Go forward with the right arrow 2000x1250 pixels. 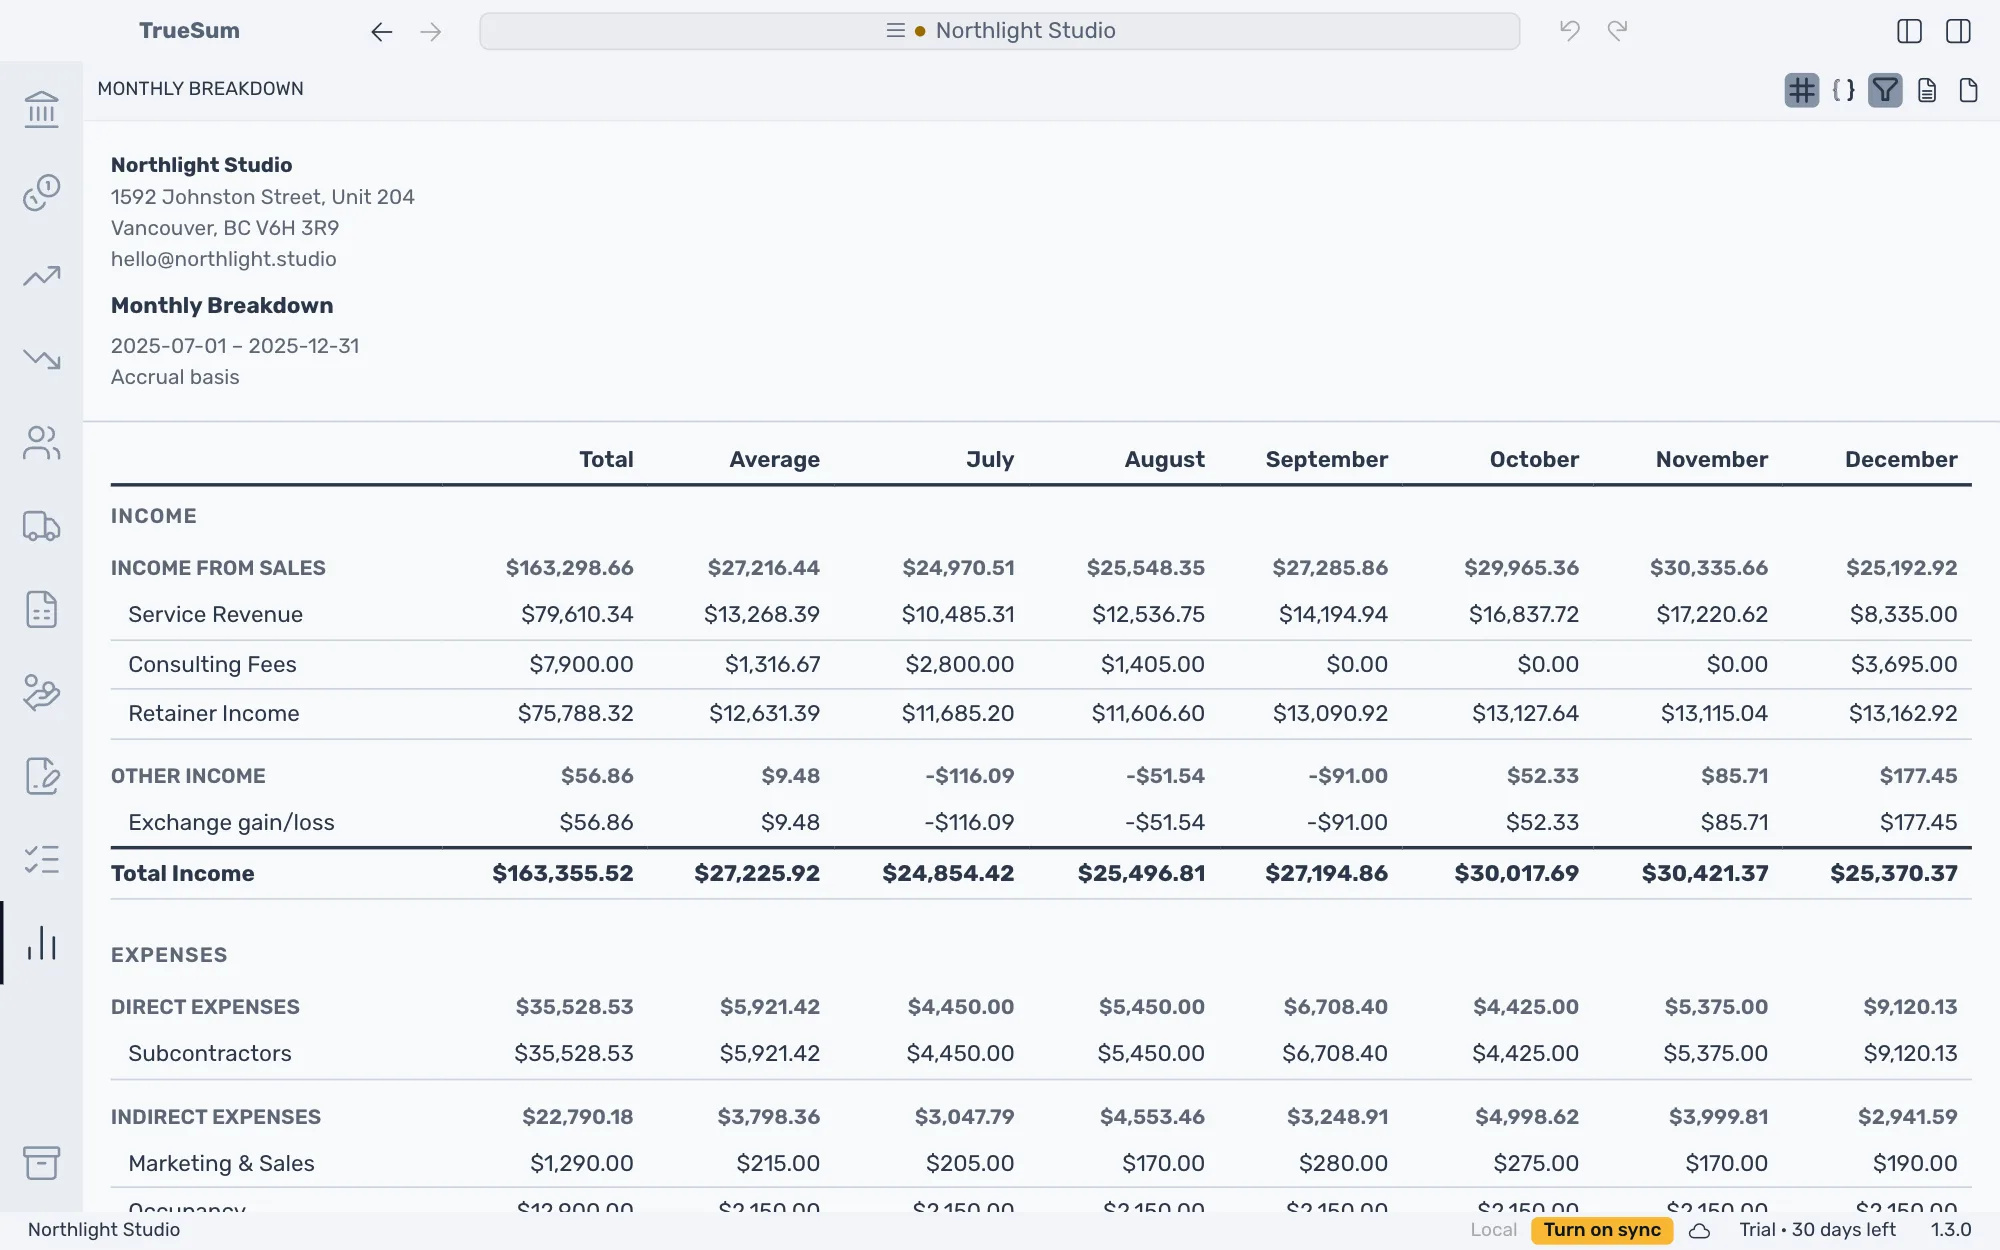click(x=431, y=32)
